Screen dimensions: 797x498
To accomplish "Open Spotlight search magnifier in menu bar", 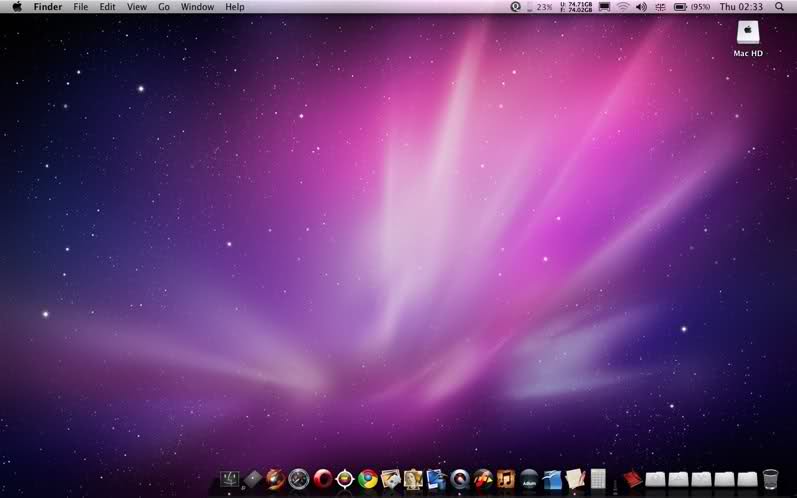I will [779, 7].
